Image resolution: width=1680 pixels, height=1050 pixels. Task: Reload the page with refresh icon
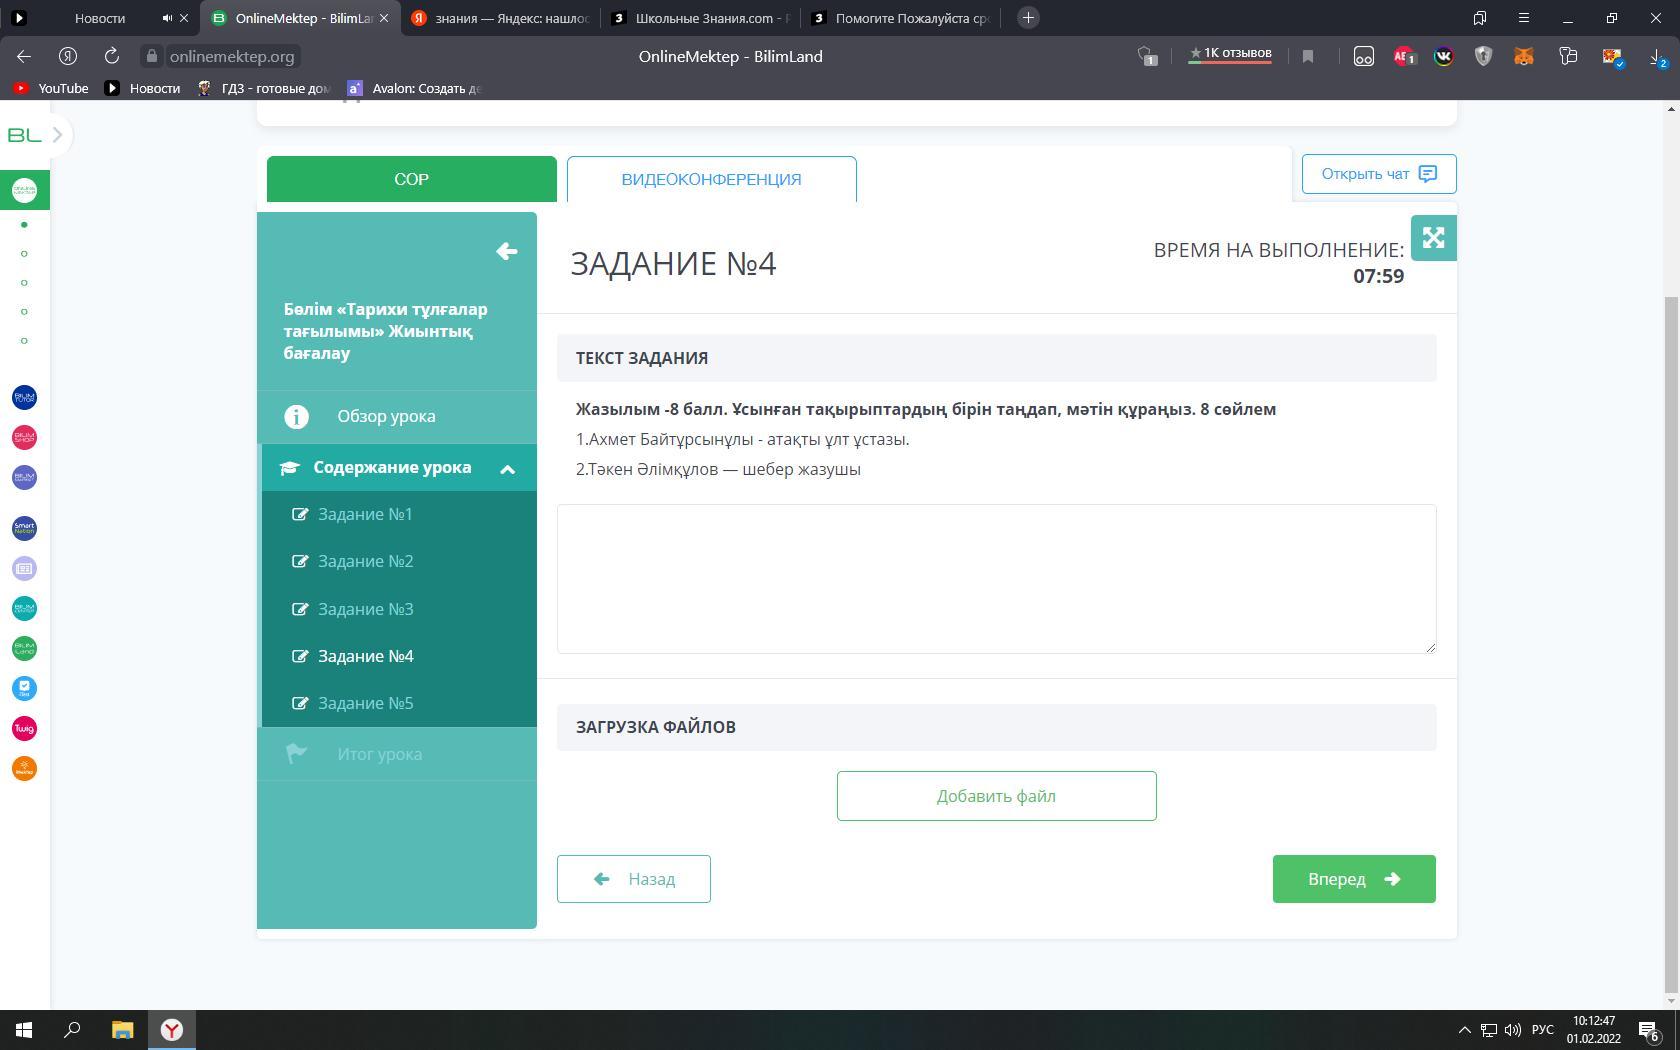click(x=112, y=57)
